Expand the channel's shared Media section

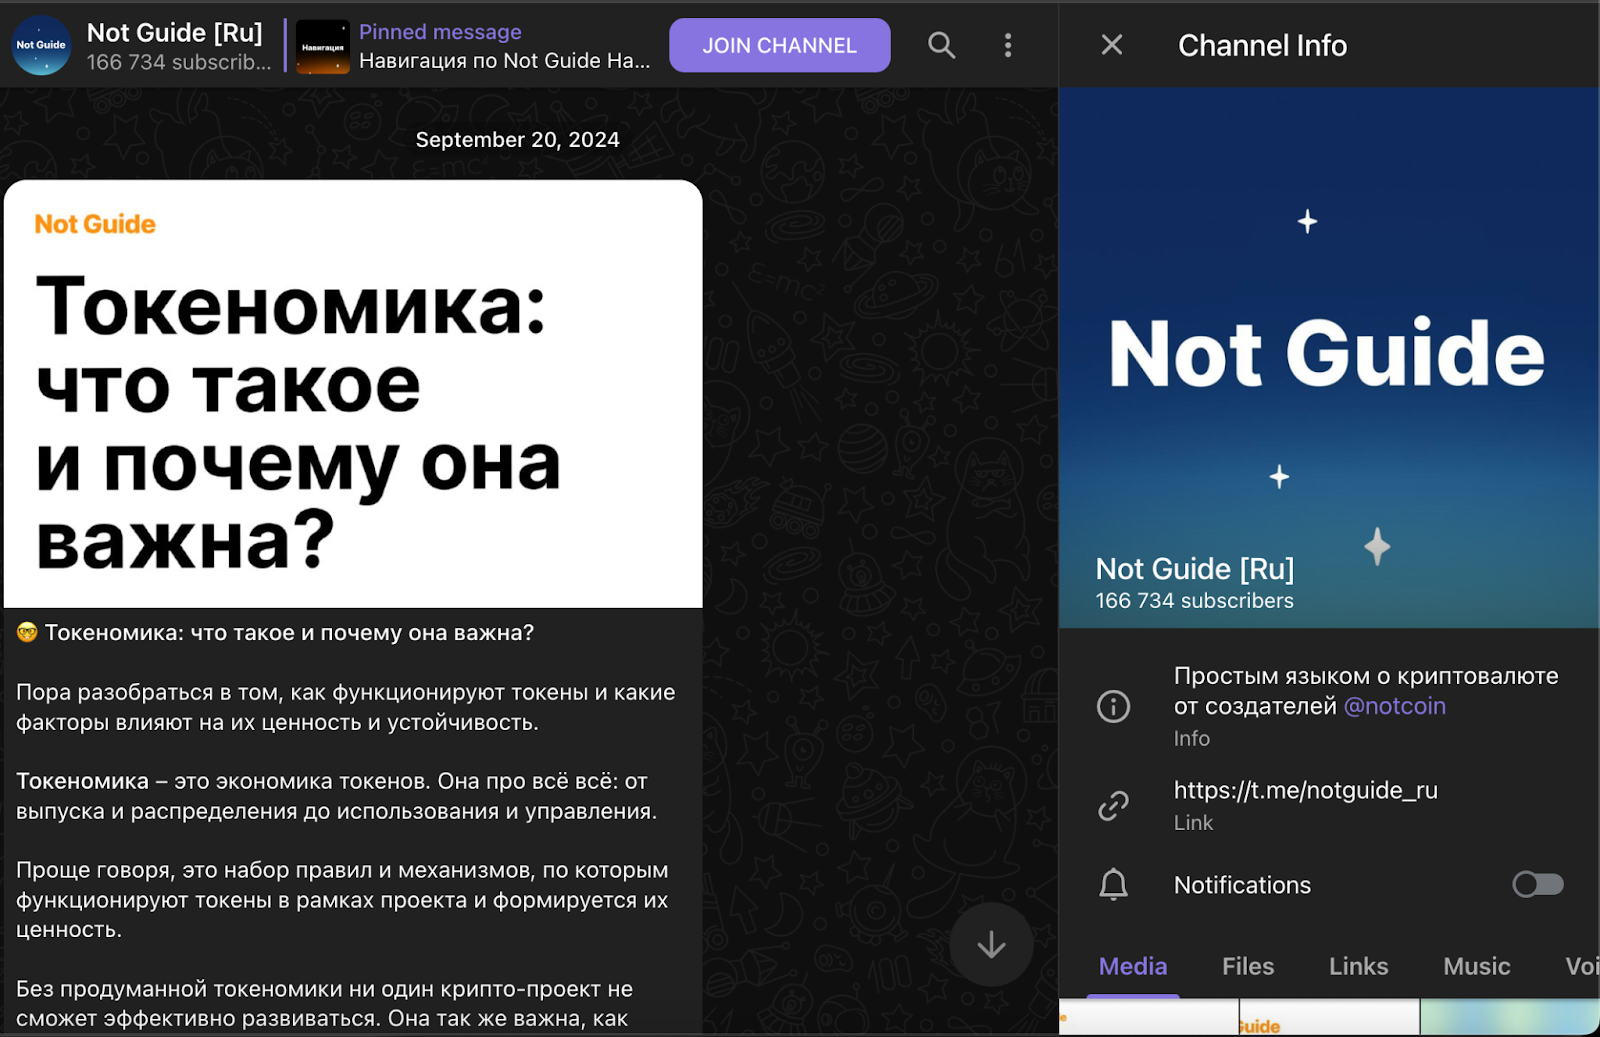coord(1132,966)
